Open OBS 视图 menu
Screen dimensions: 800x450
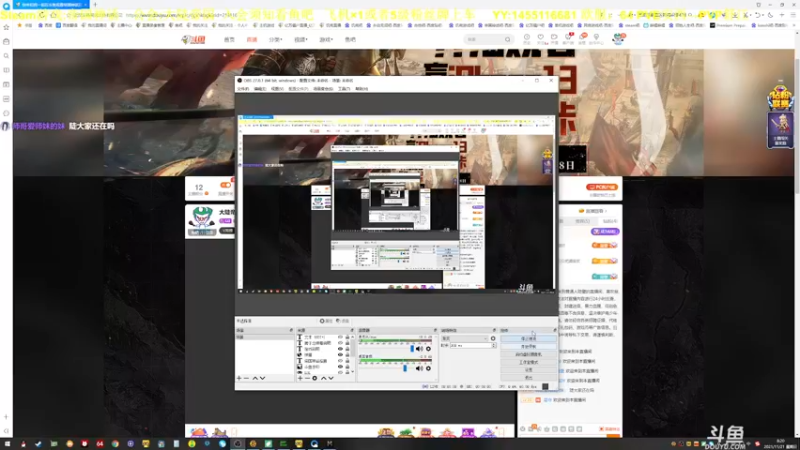click(x=277, y=89)
